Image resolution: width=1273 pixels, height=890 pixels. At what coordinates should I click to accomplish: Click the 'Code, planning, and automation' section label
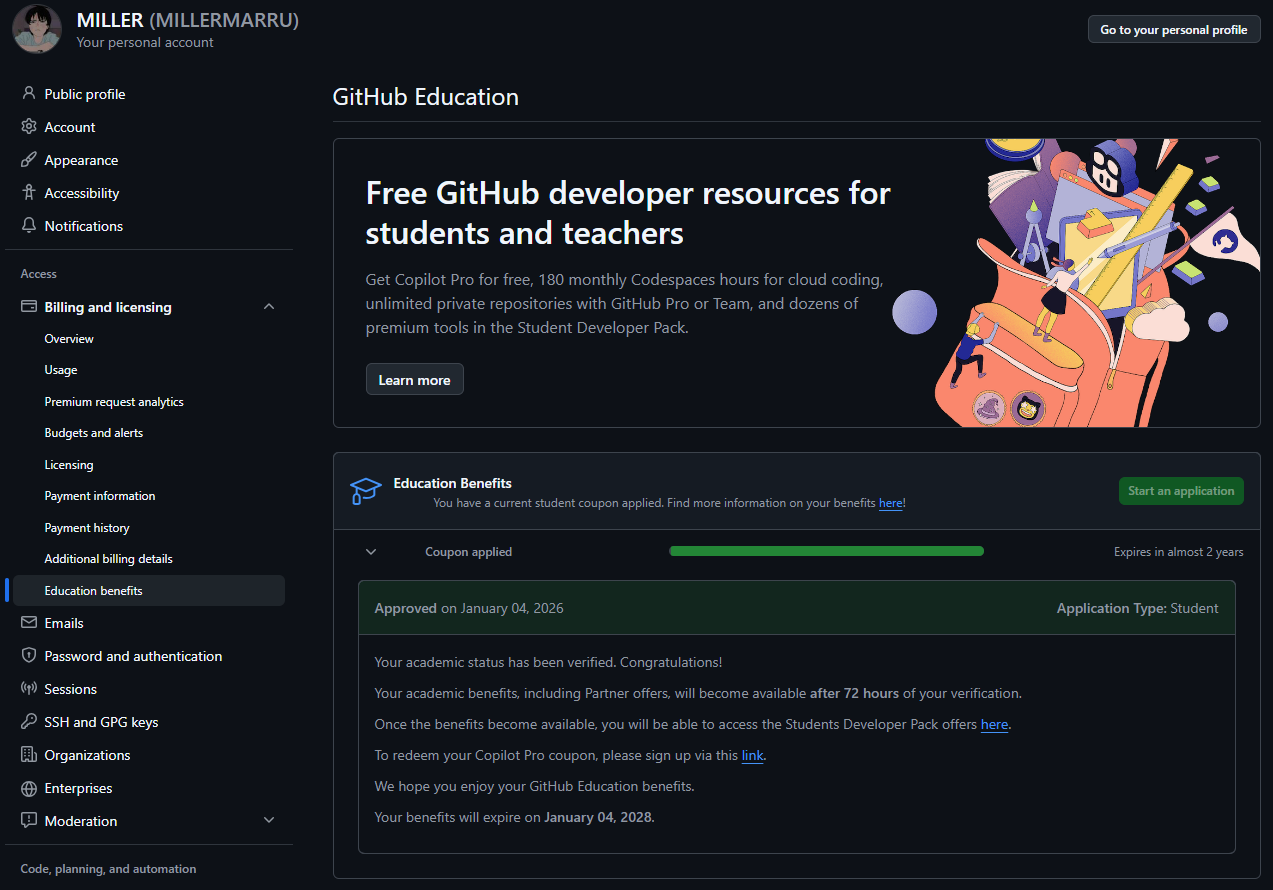pyautogui.click(x=108, y=869)
